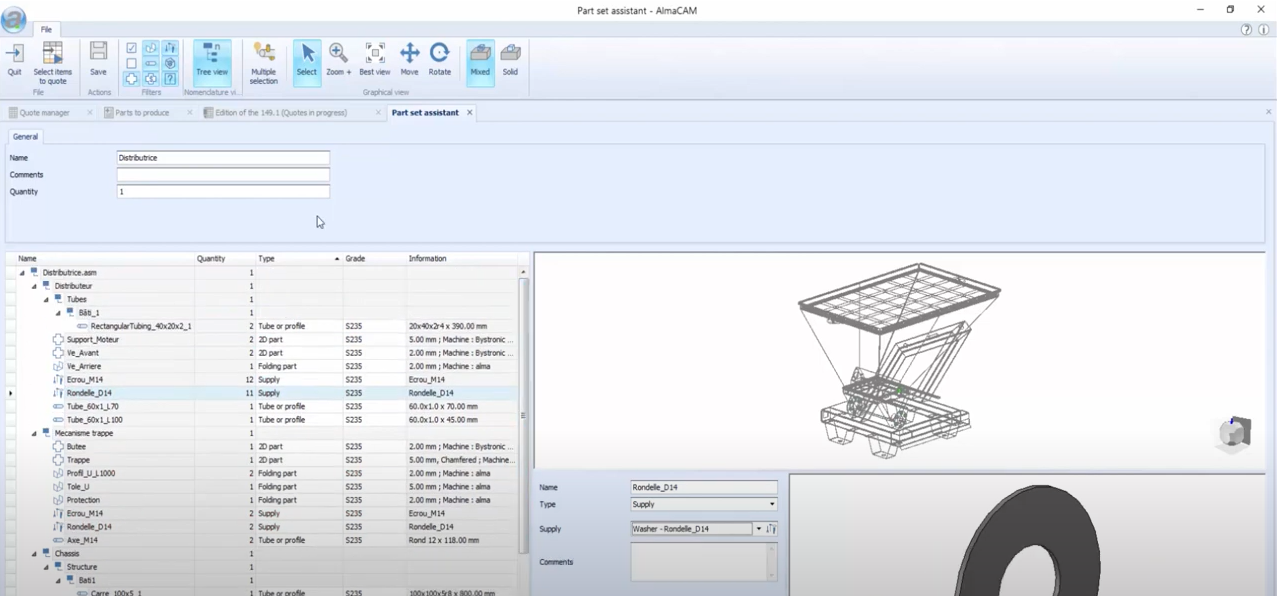Click the 3D orientation cube in viewer
The image size is (1277, 596).
1234,432
